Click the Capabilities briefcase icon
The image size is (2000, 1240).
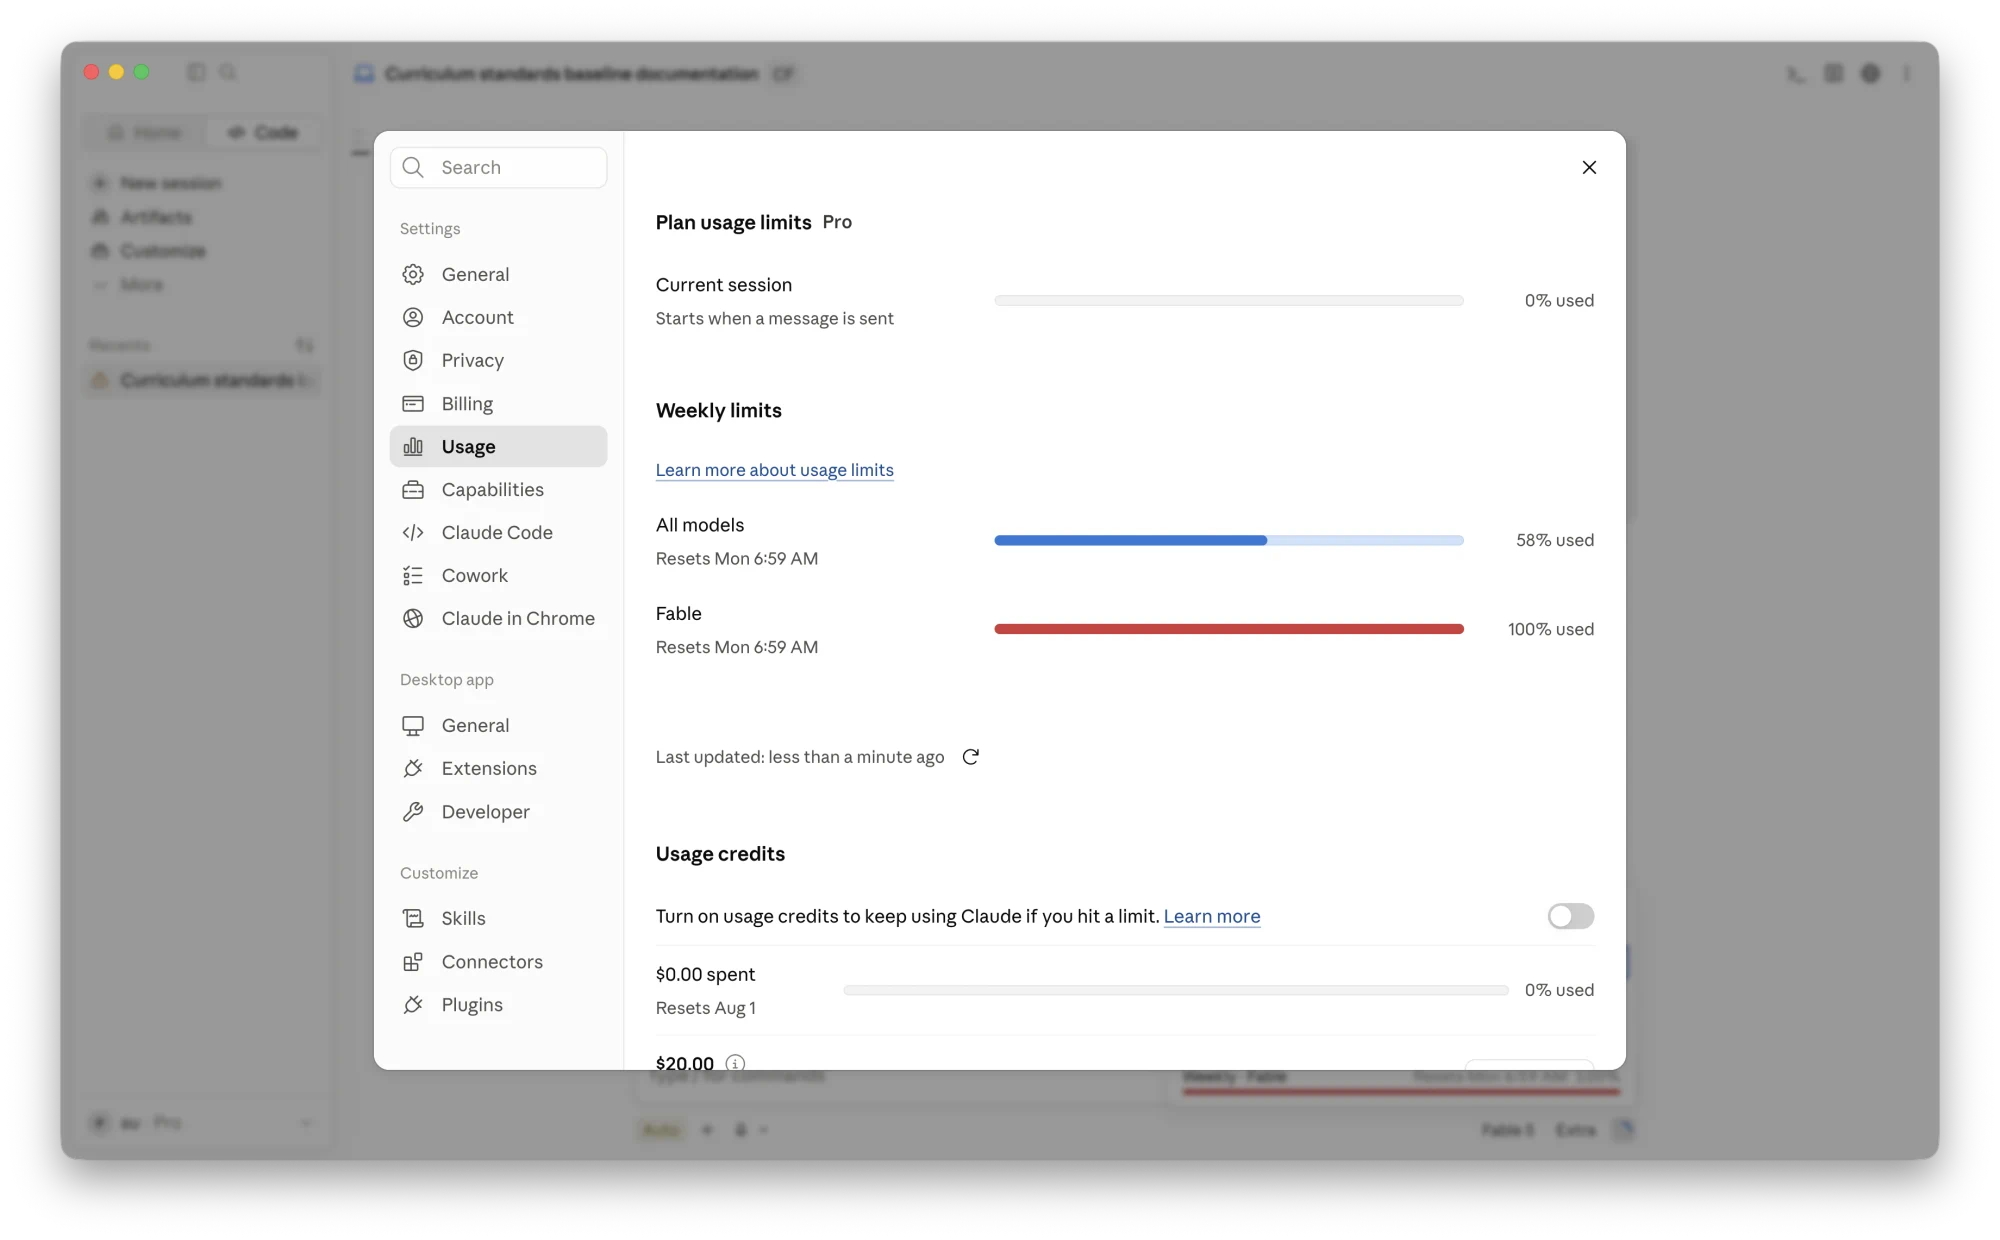point(413,489)
